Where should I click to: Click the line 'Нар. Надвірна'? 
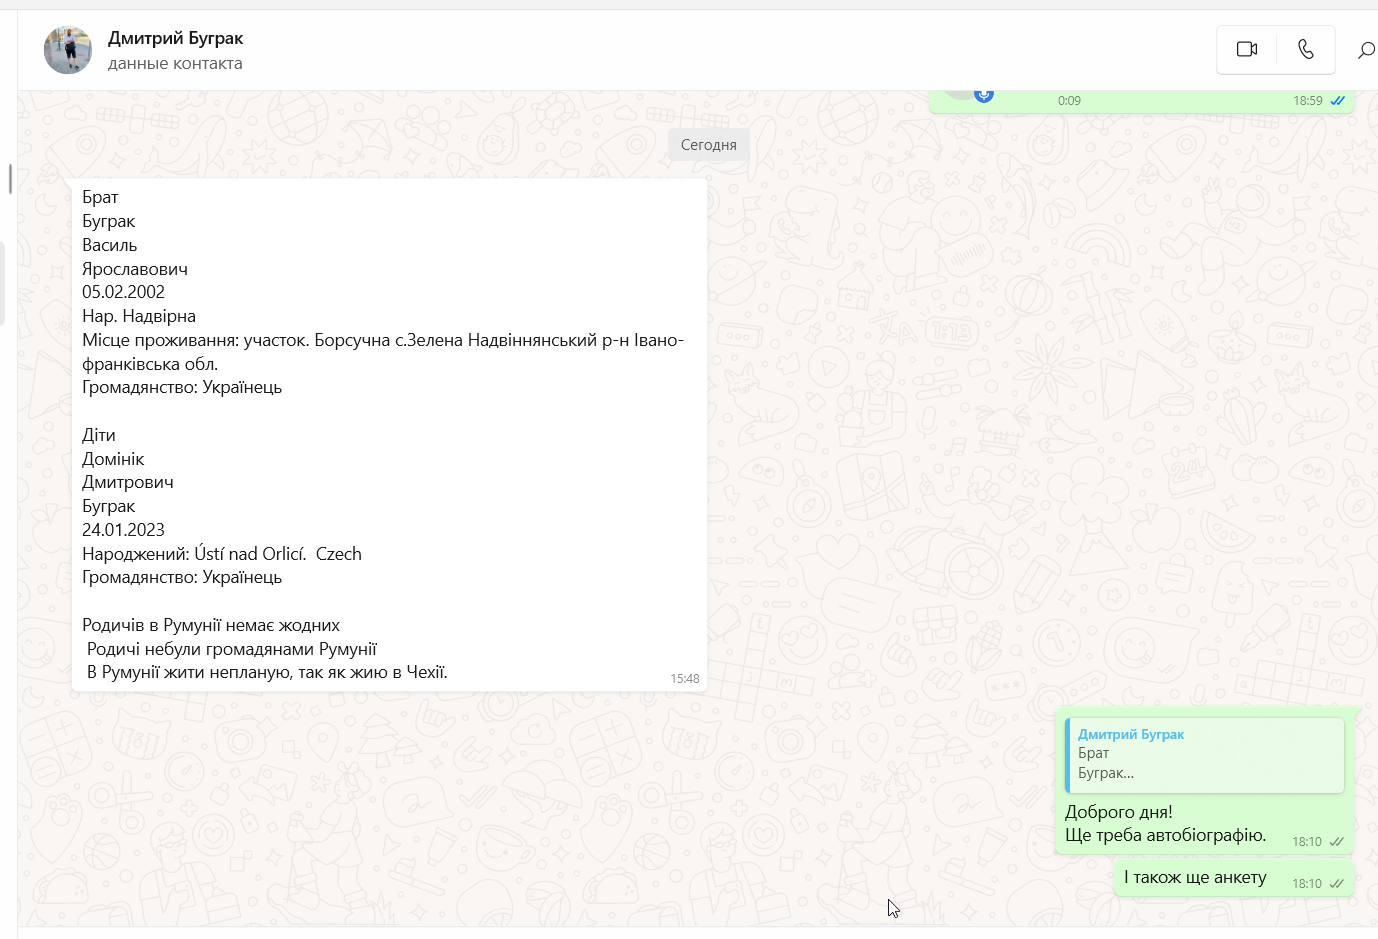point(139,316)
